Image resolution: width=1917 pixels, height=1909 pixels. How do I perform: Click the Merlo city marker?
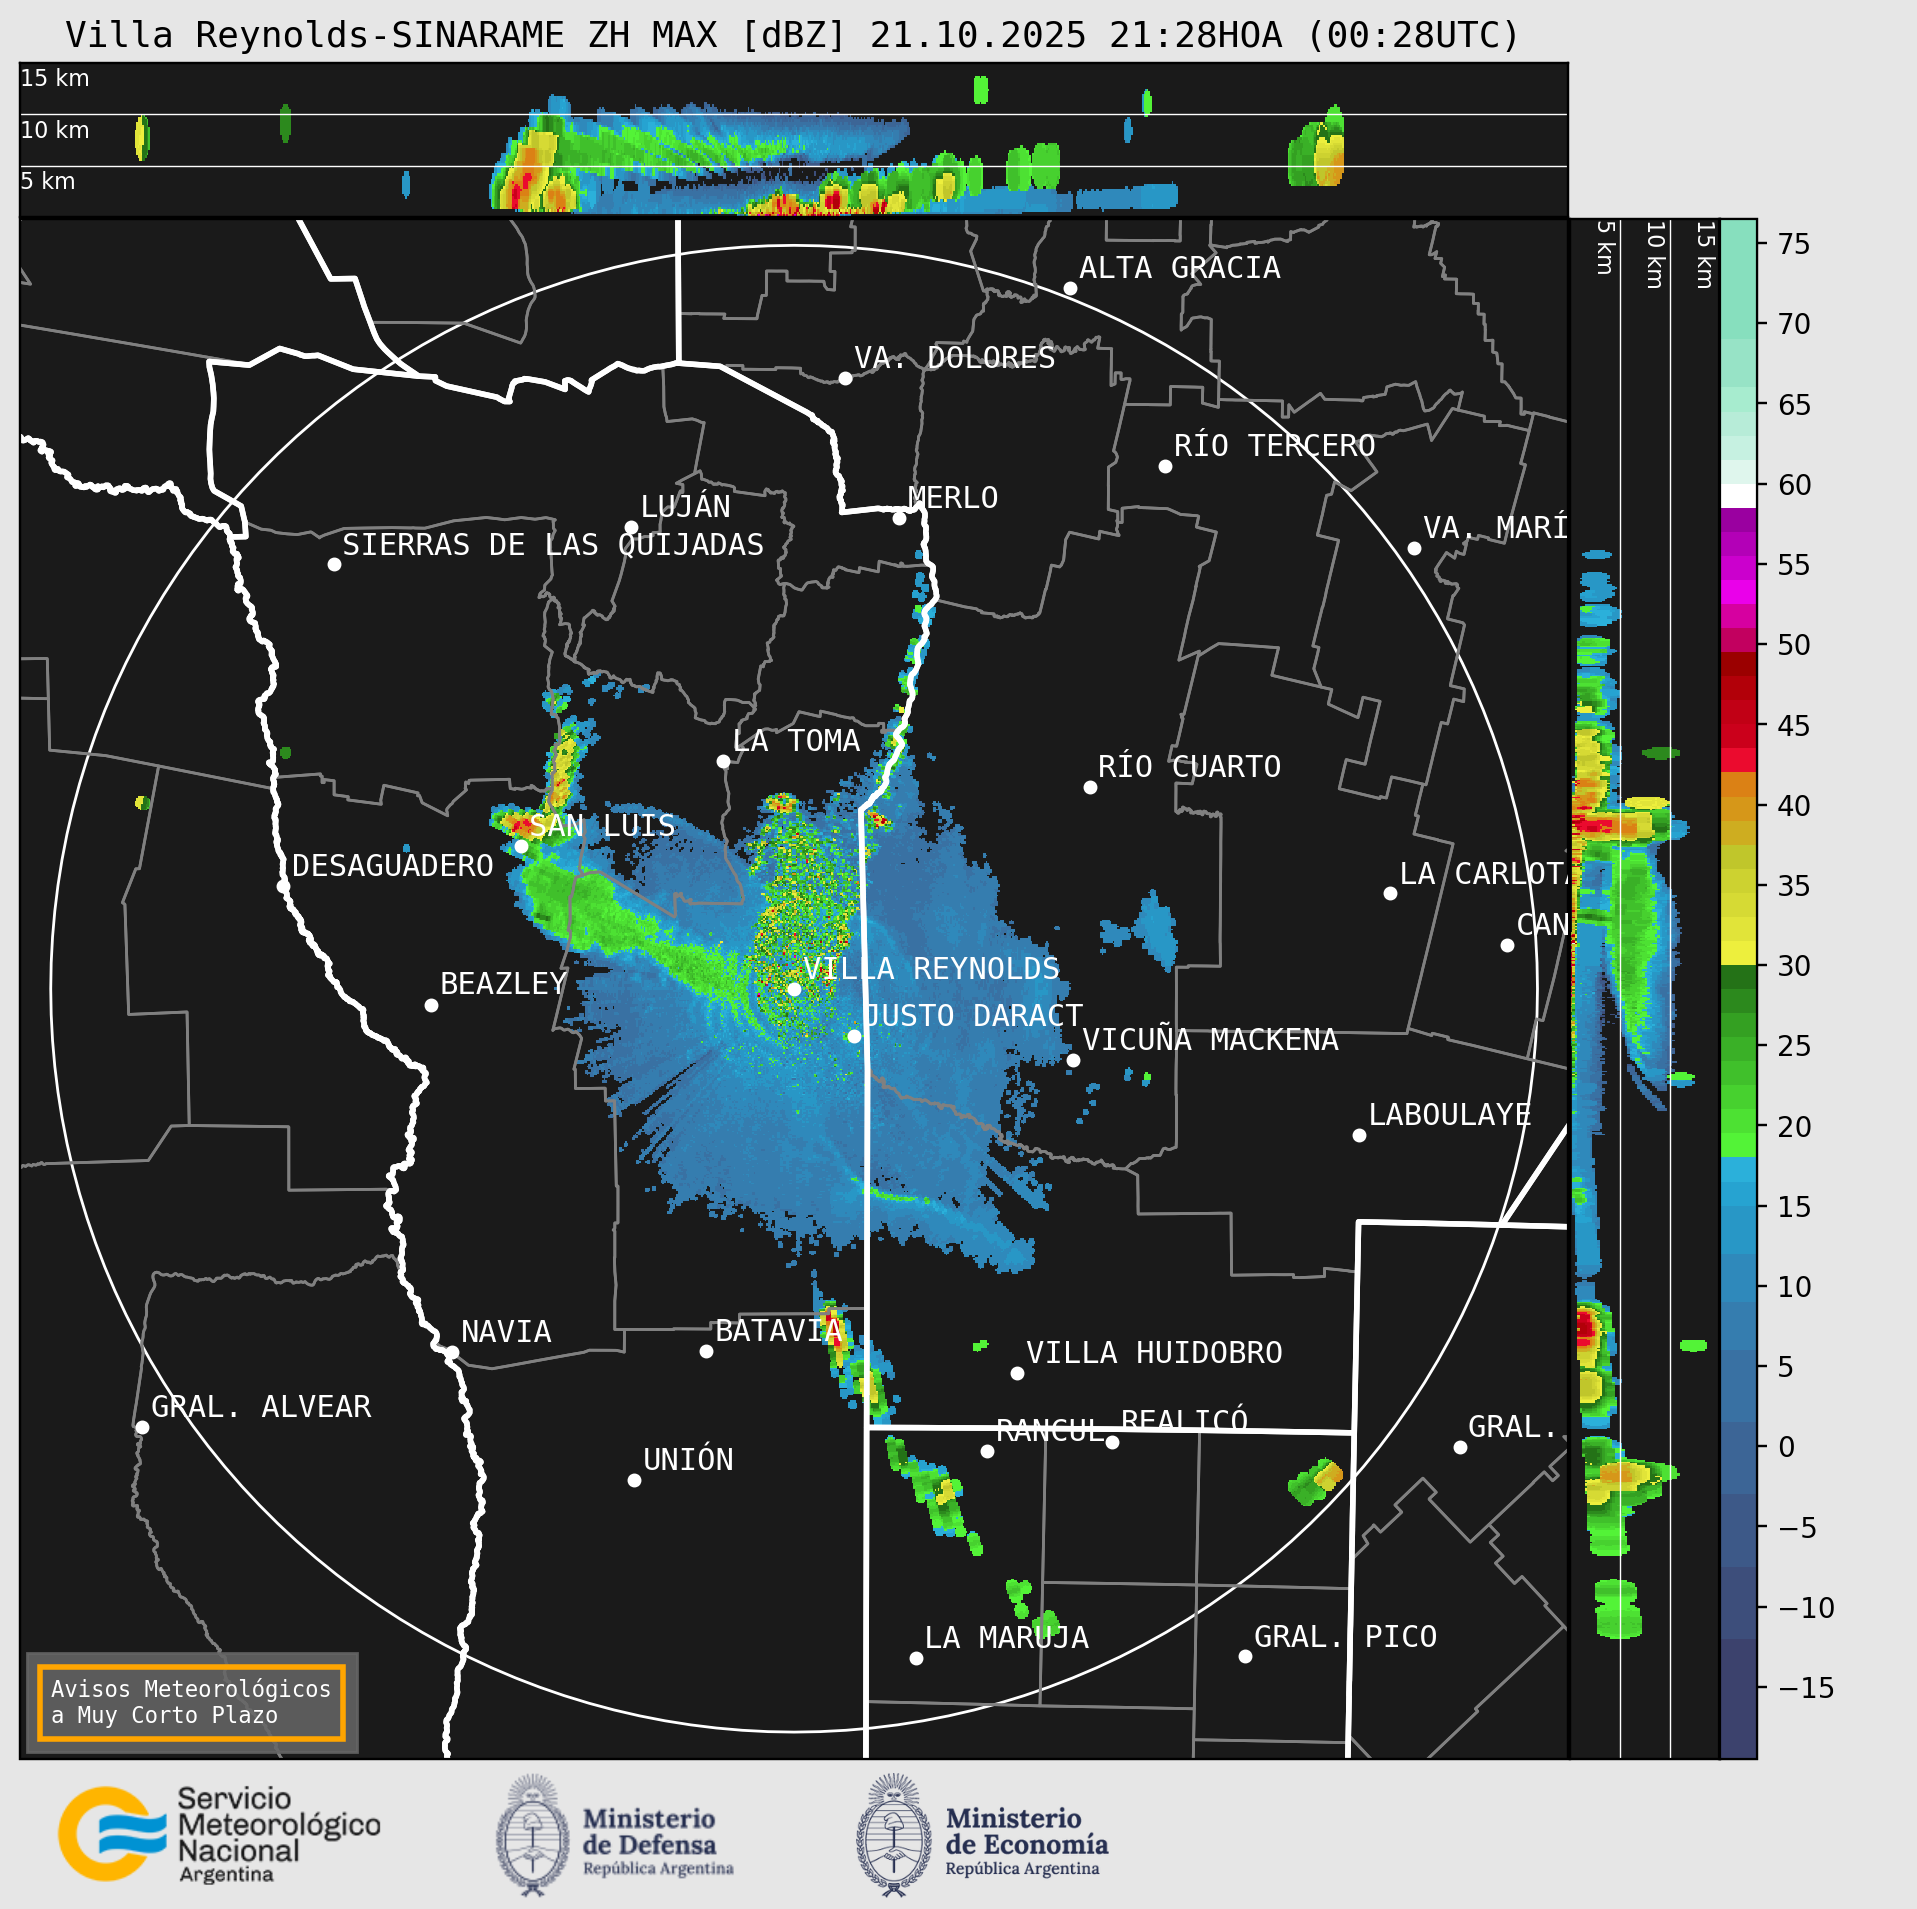coord(899,518)
